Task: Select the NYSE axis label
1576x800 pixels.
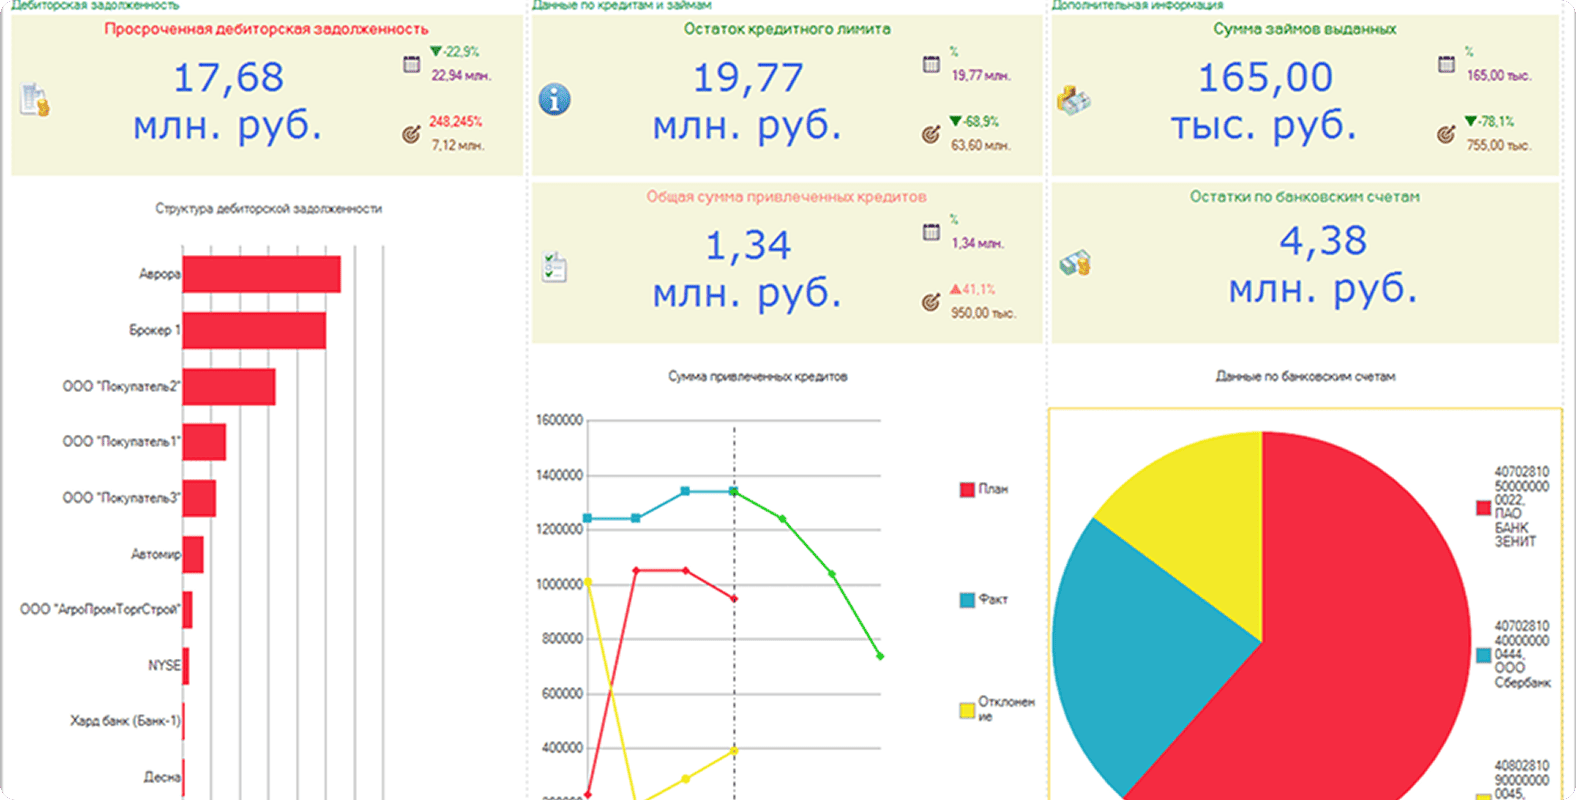Action: [x=164, y=665]
